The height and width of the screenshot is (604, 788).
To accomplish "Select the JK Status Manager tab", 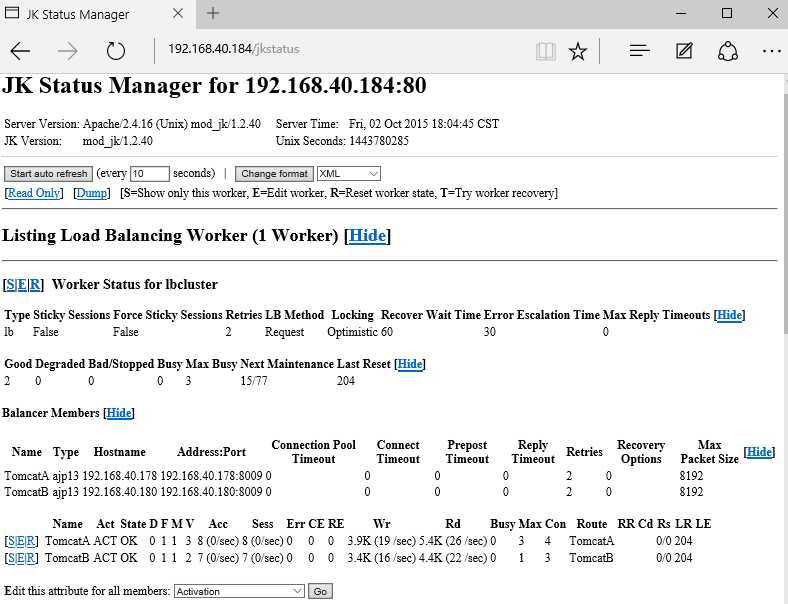I will pyautogui.click(x=98, y=14).
